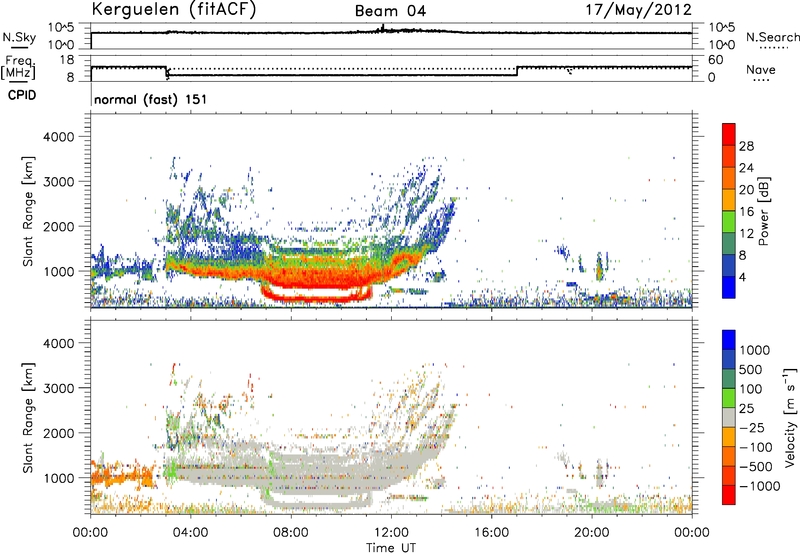The width and height of the screenshot is (800, 554).
Task: Click the gray segment of velocity color bar
Action: pyautogui.click(x=729, y=417)
